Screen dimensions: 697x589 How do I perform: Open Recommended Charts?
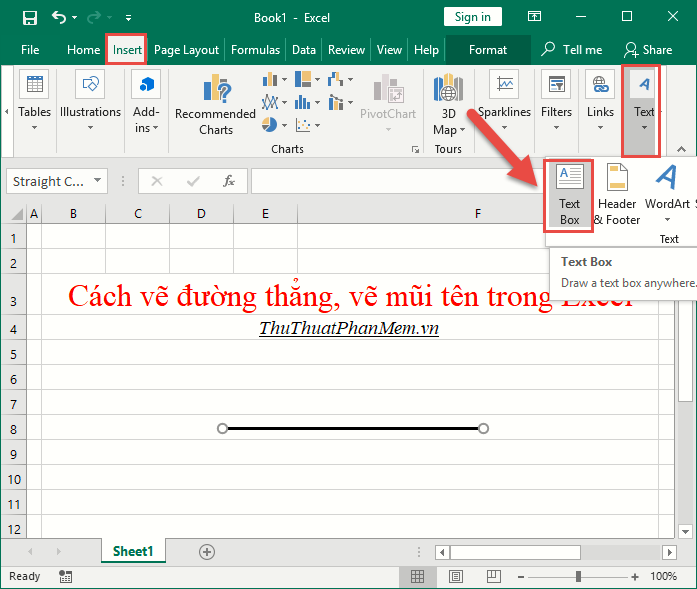point(216,105)
